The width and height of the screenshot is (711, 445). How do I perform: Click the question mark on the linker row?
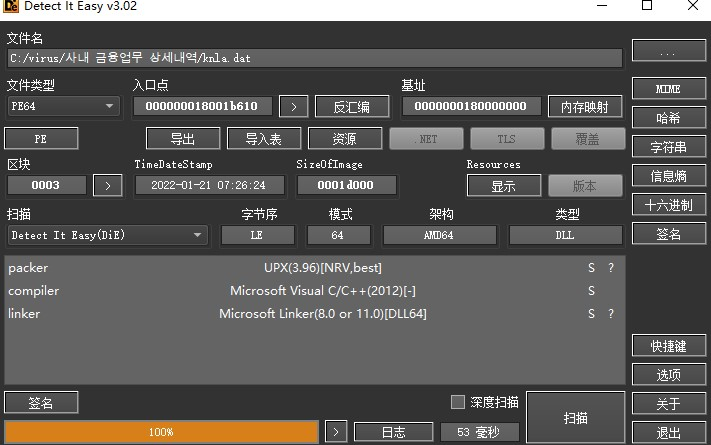coord(611,314)
